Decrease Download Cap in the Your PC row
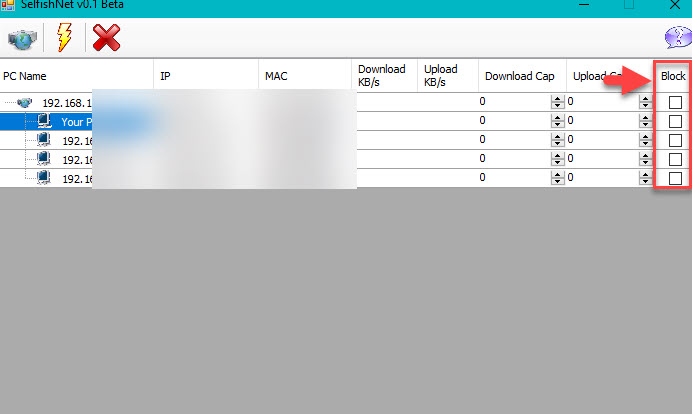Image resolution: width=692 pixels, height=414 pixels. tap(557, 124)
